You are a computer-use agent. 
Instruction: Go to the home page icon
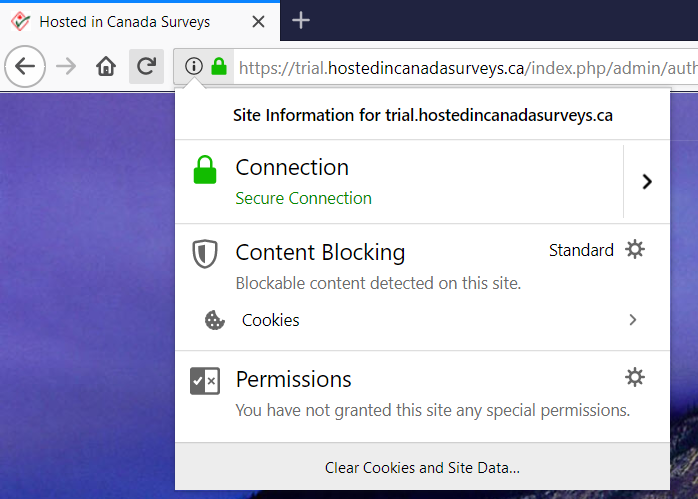click(x=106, y=67)
